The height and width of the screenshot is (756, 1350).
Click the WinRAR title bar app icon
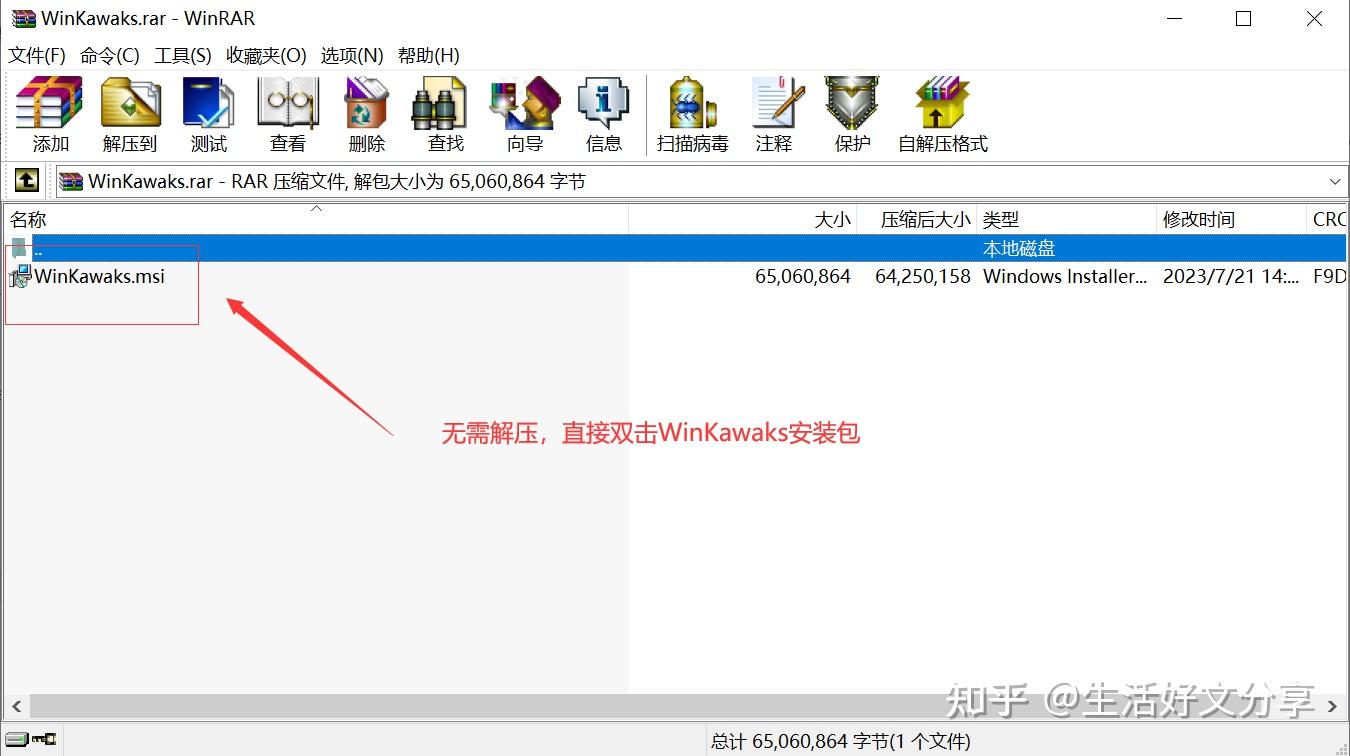[x=23, y=18]
